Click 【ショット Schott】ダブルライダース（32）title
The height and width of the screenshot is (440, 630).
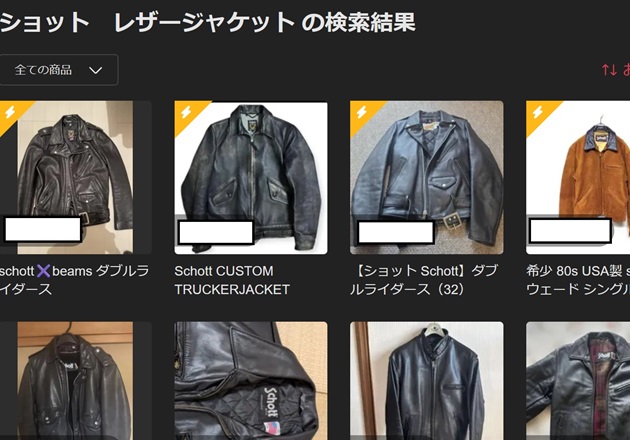pos(424,280)
